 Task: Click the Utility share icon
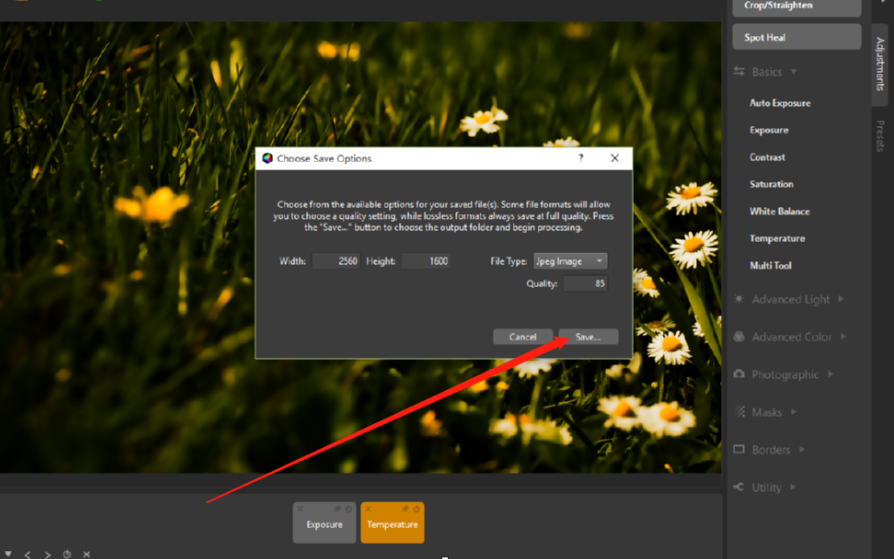pyautogui.click(x=739, y=487)
